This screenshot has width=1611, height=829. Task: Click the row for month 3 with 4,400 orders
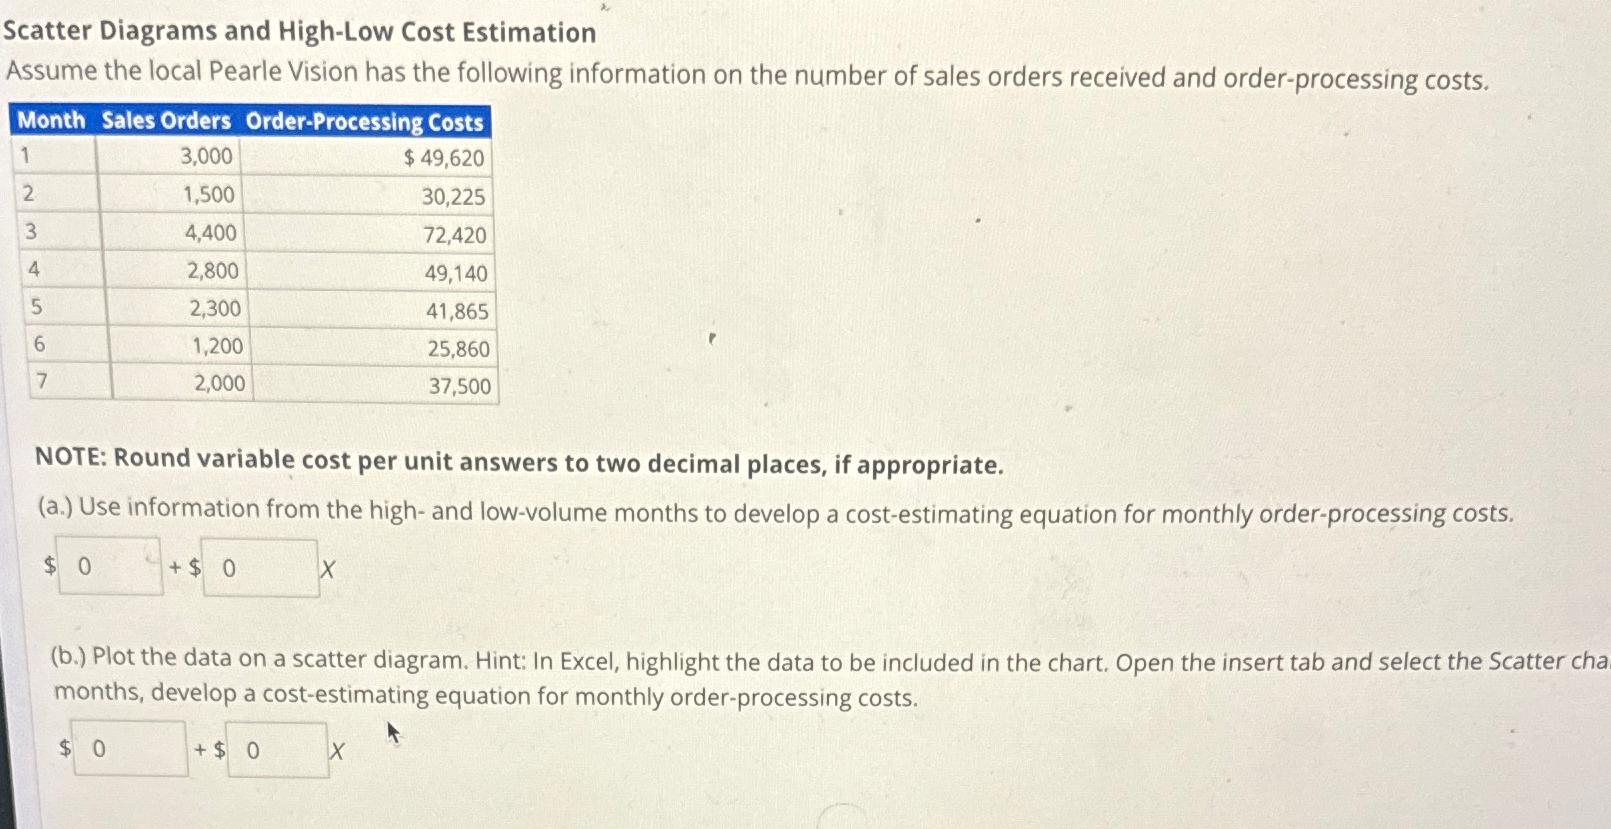coord(210,234)
